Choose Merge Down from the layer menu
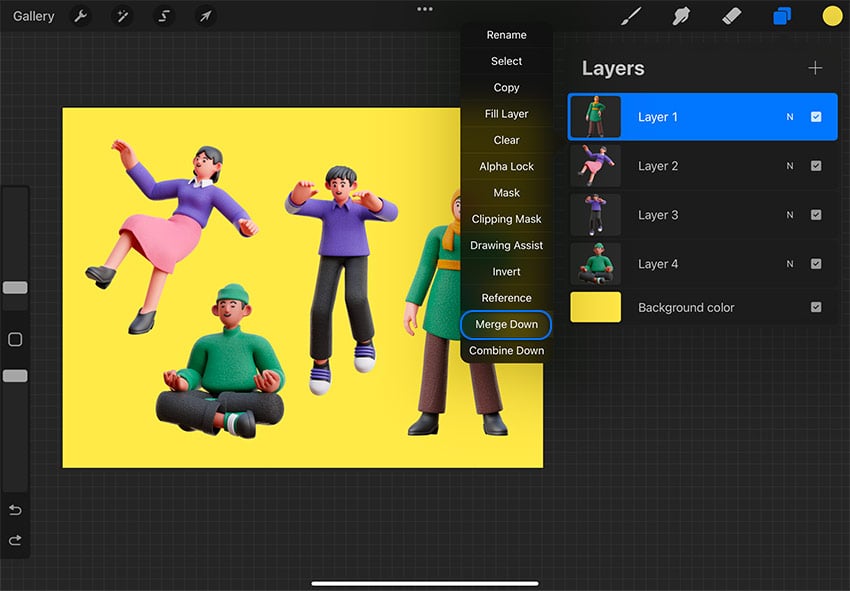The image size is (850, 591). (505, 324)
